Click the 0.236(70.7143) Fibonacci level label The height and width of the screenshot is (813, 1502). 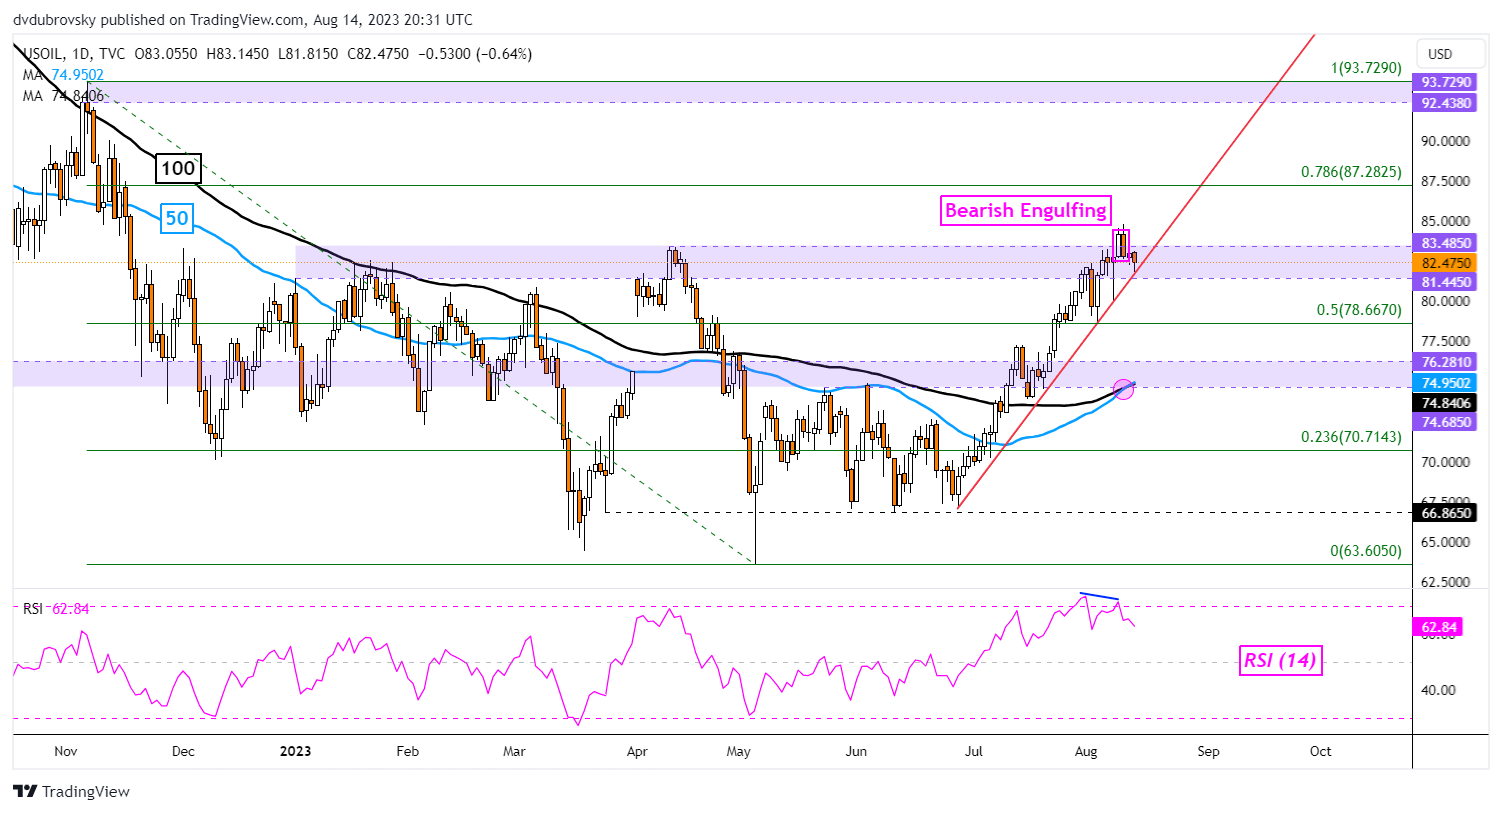1351,437
